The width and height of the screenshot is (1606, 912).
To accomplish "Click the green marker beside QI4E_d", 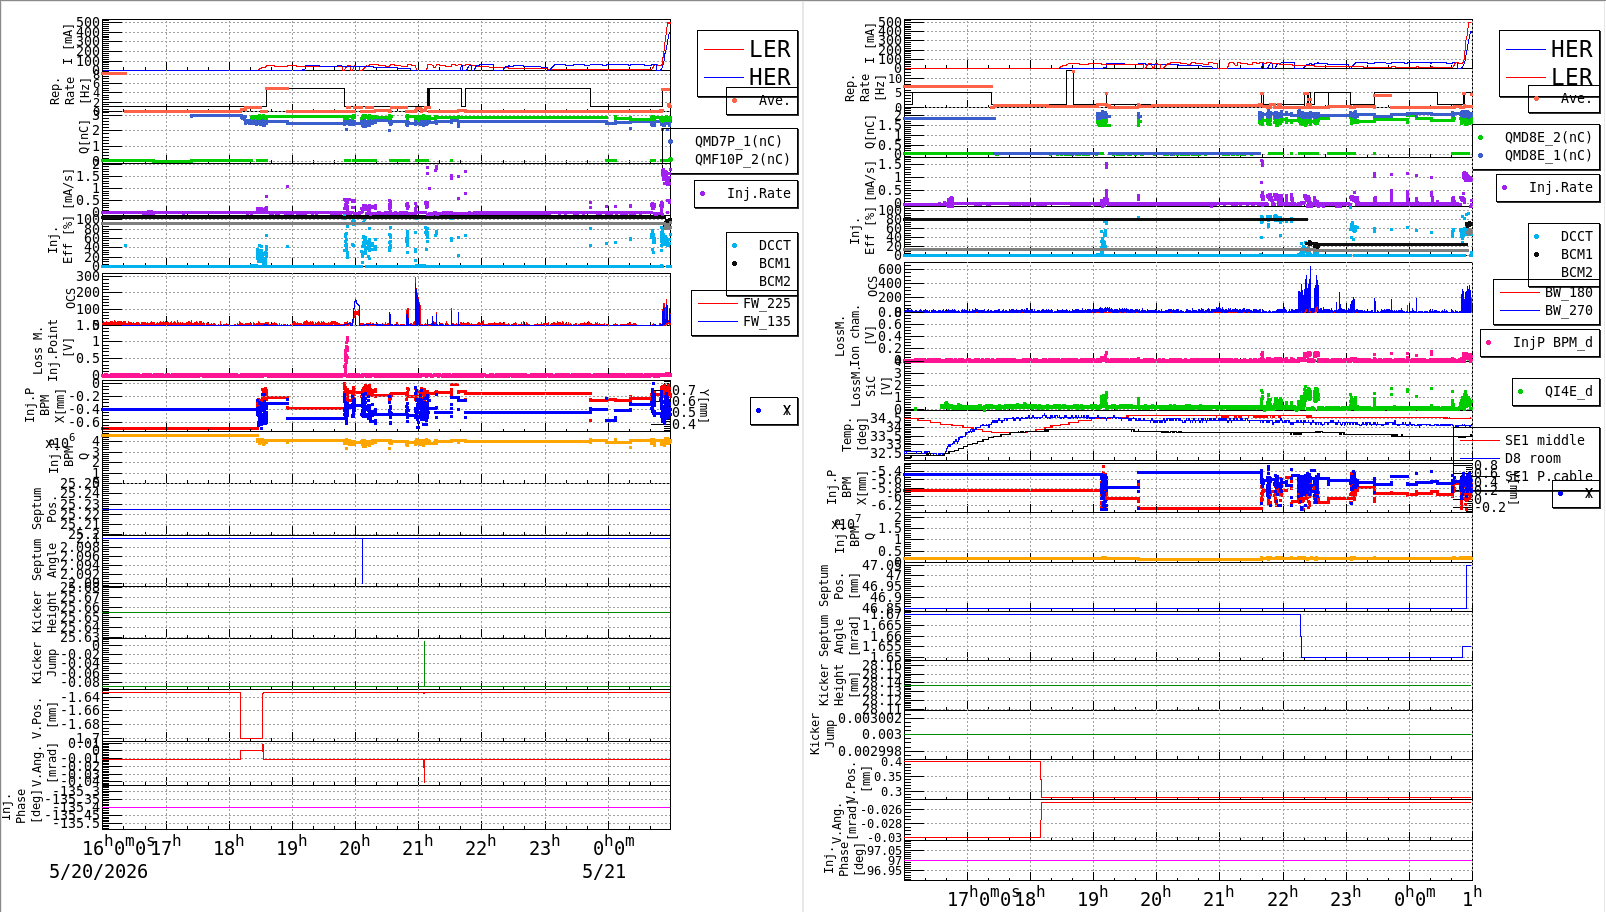I will pyautogui.click(x=1521, y=392).
